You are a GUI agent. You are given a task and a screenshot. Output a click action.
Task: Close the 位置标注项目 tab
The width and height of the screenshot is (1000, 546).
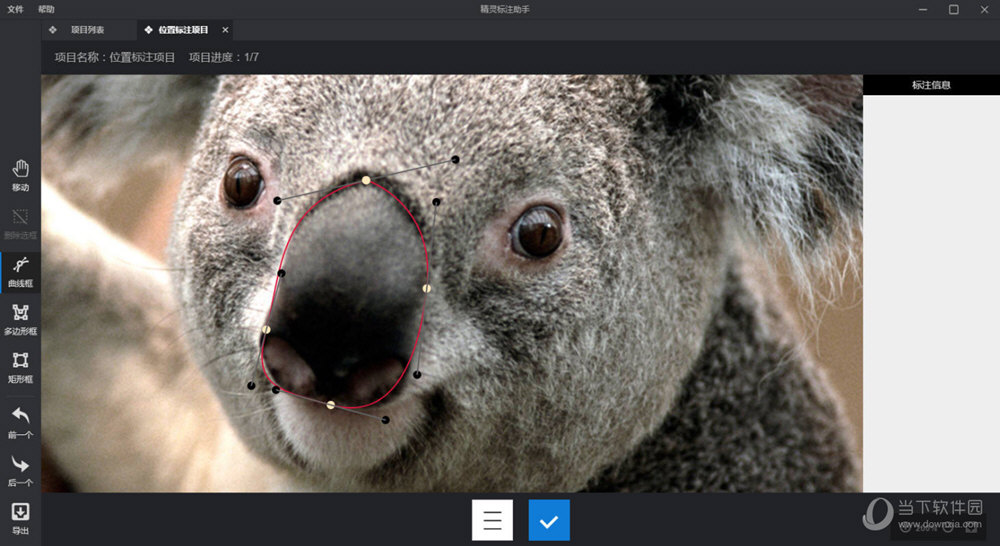(225, 30)
